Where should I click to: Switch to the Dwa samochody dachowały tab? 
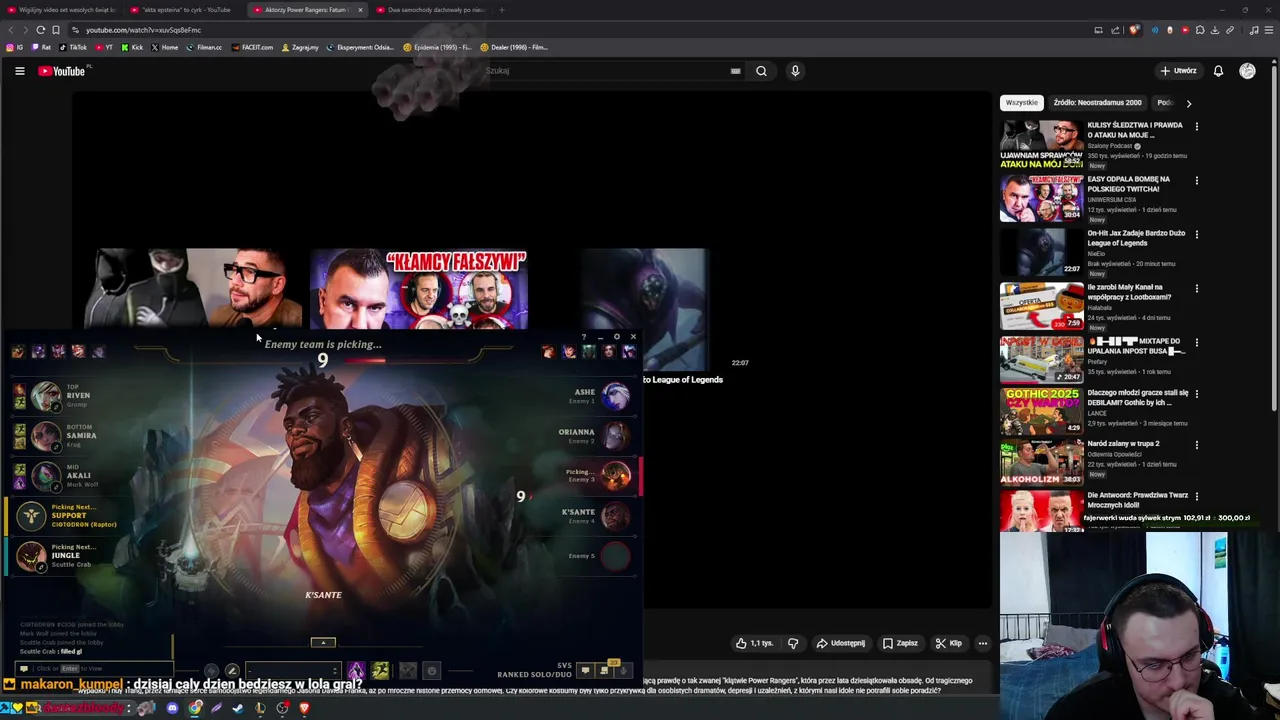(x=430, y=10)
